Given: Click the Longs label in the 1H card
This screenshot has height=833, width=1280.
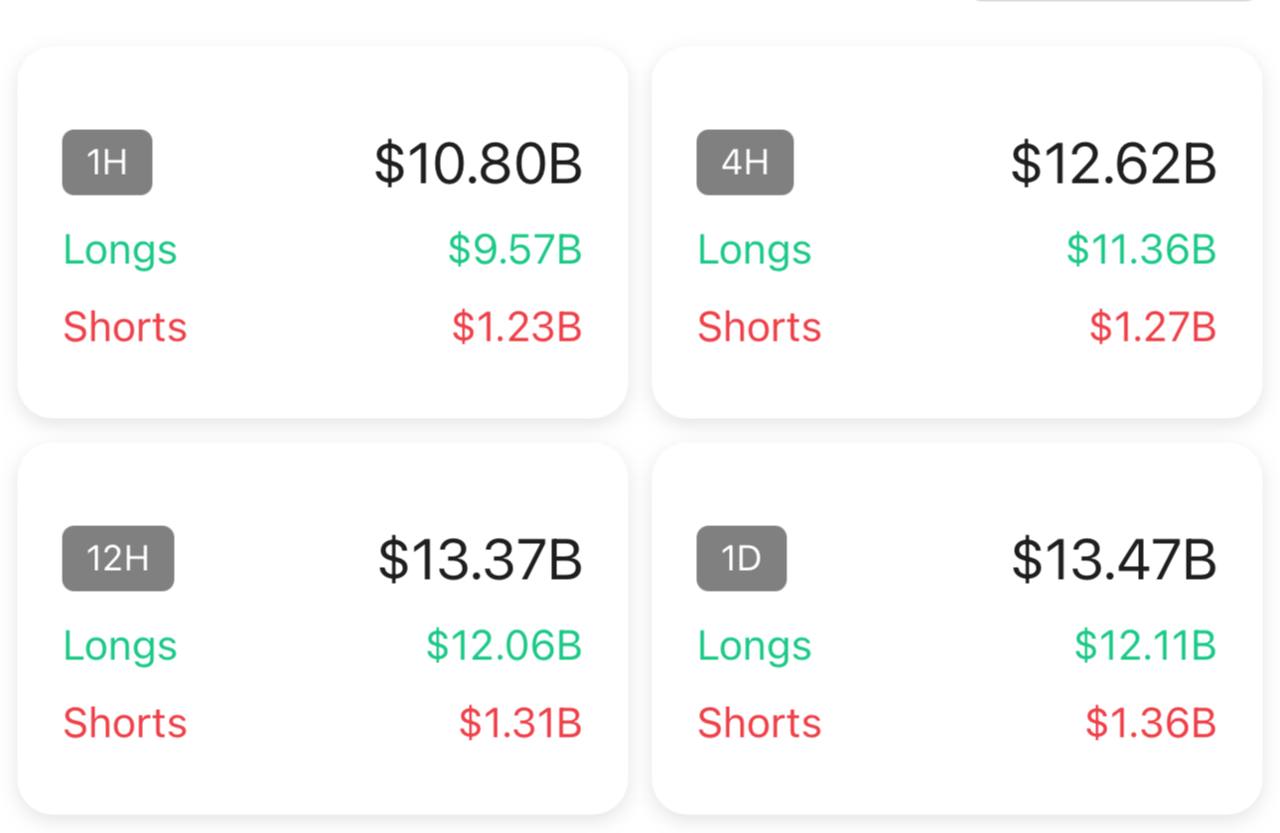Looking at the screenshot, I should (120, 250).
